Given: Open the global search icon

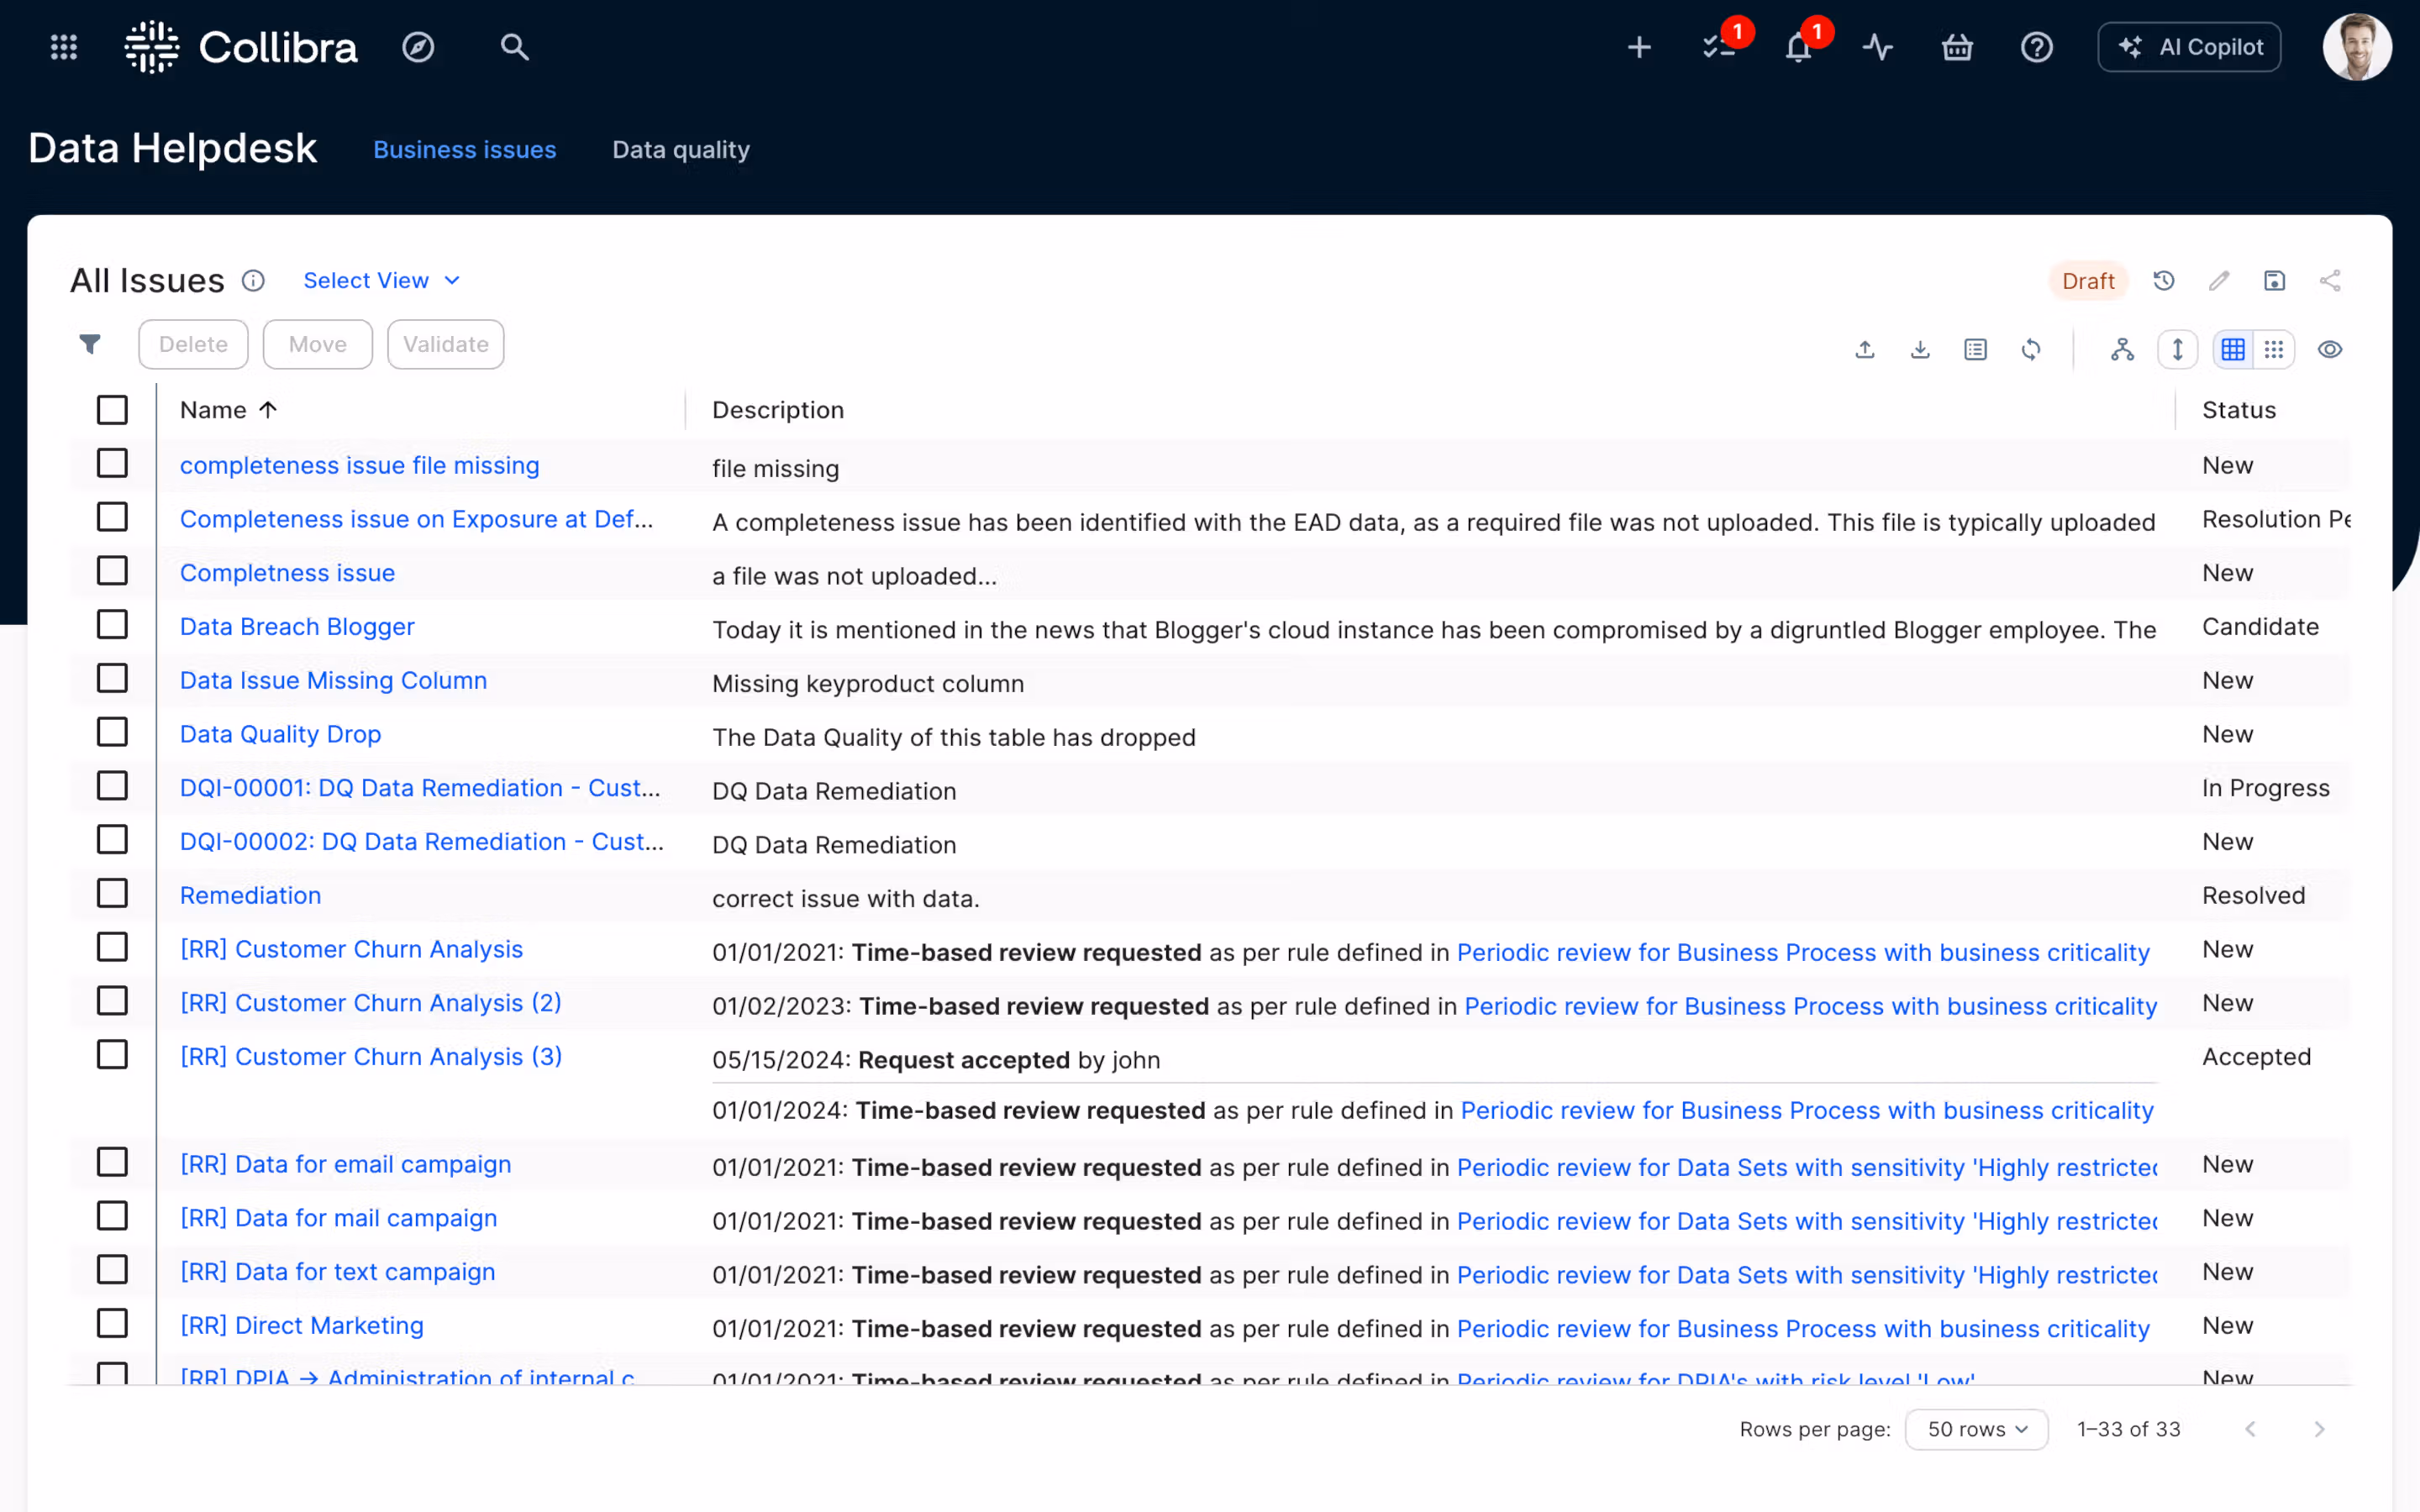Looking at the screenshot, I should [x=514, y=47].
